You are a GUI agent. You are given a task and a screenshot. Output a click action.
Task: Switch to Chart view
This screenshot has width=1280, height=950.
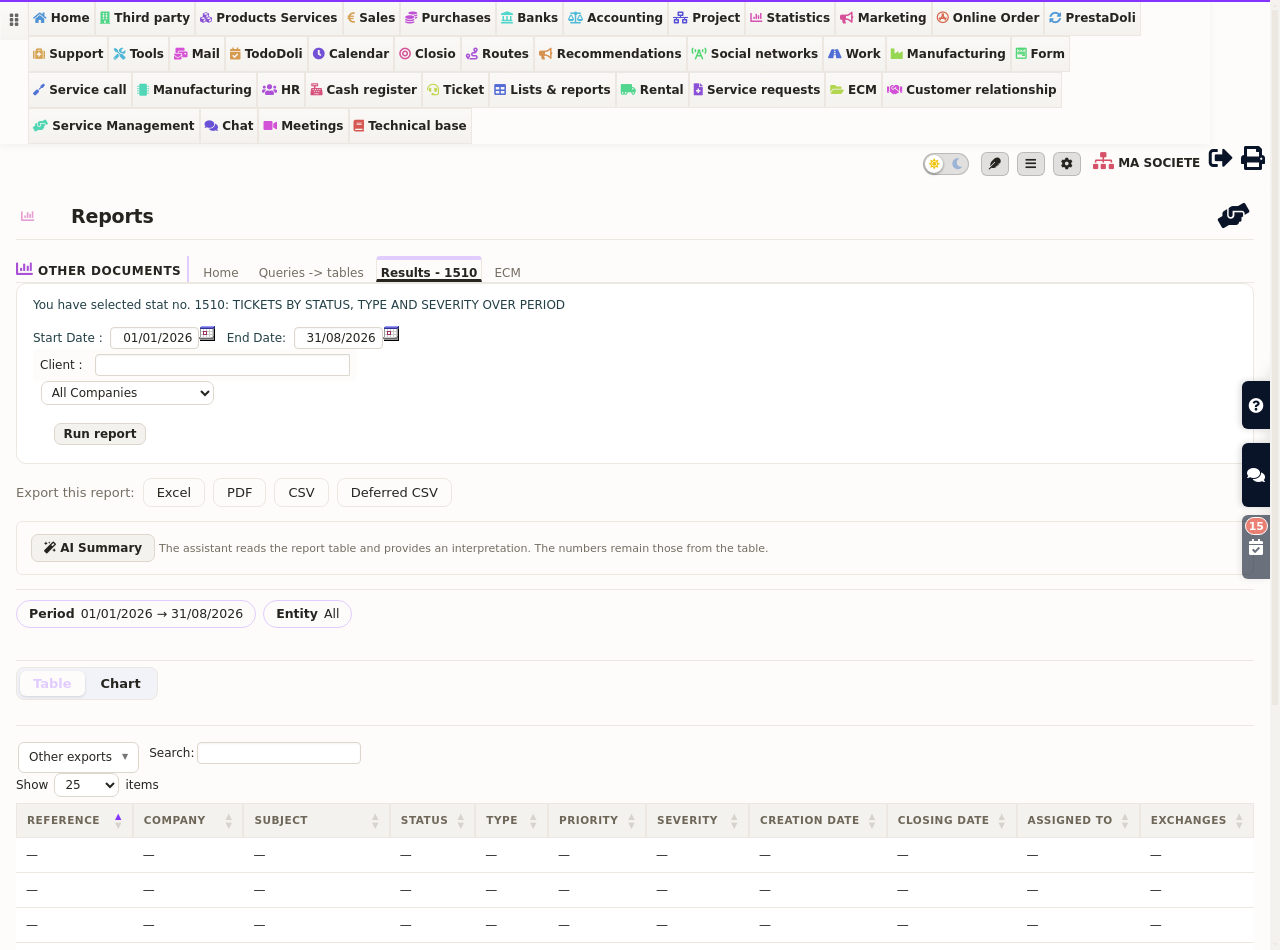tap(120, 684)
